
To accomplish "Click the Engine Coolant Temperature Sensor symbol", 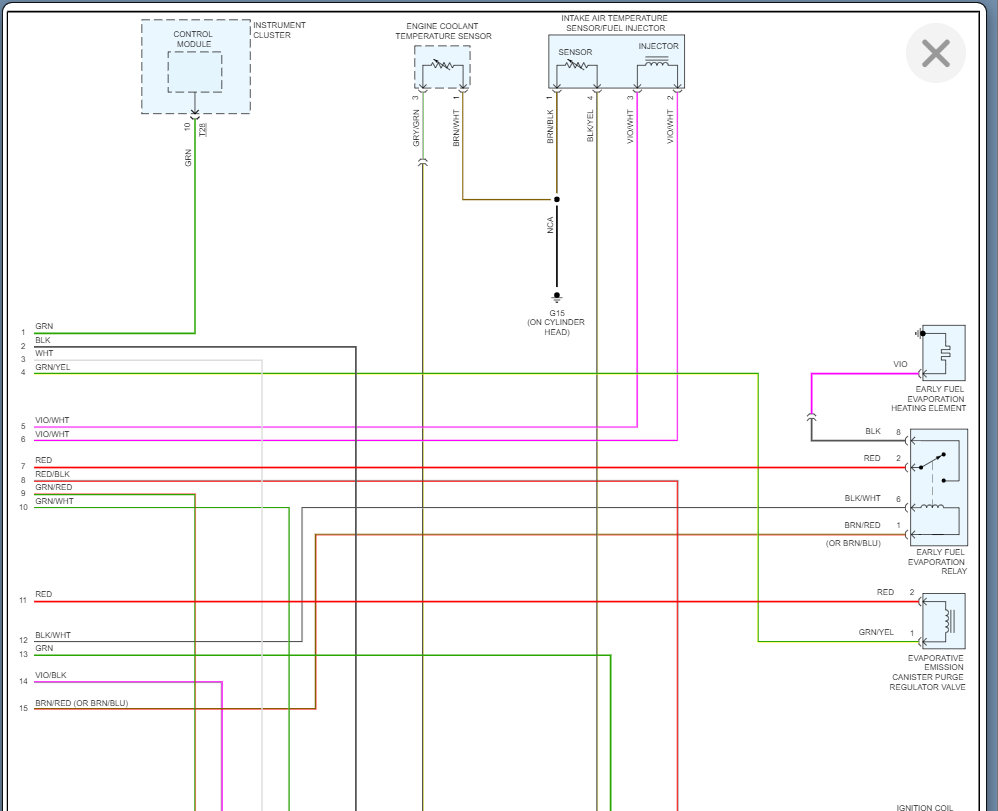I will click(442, 66).
